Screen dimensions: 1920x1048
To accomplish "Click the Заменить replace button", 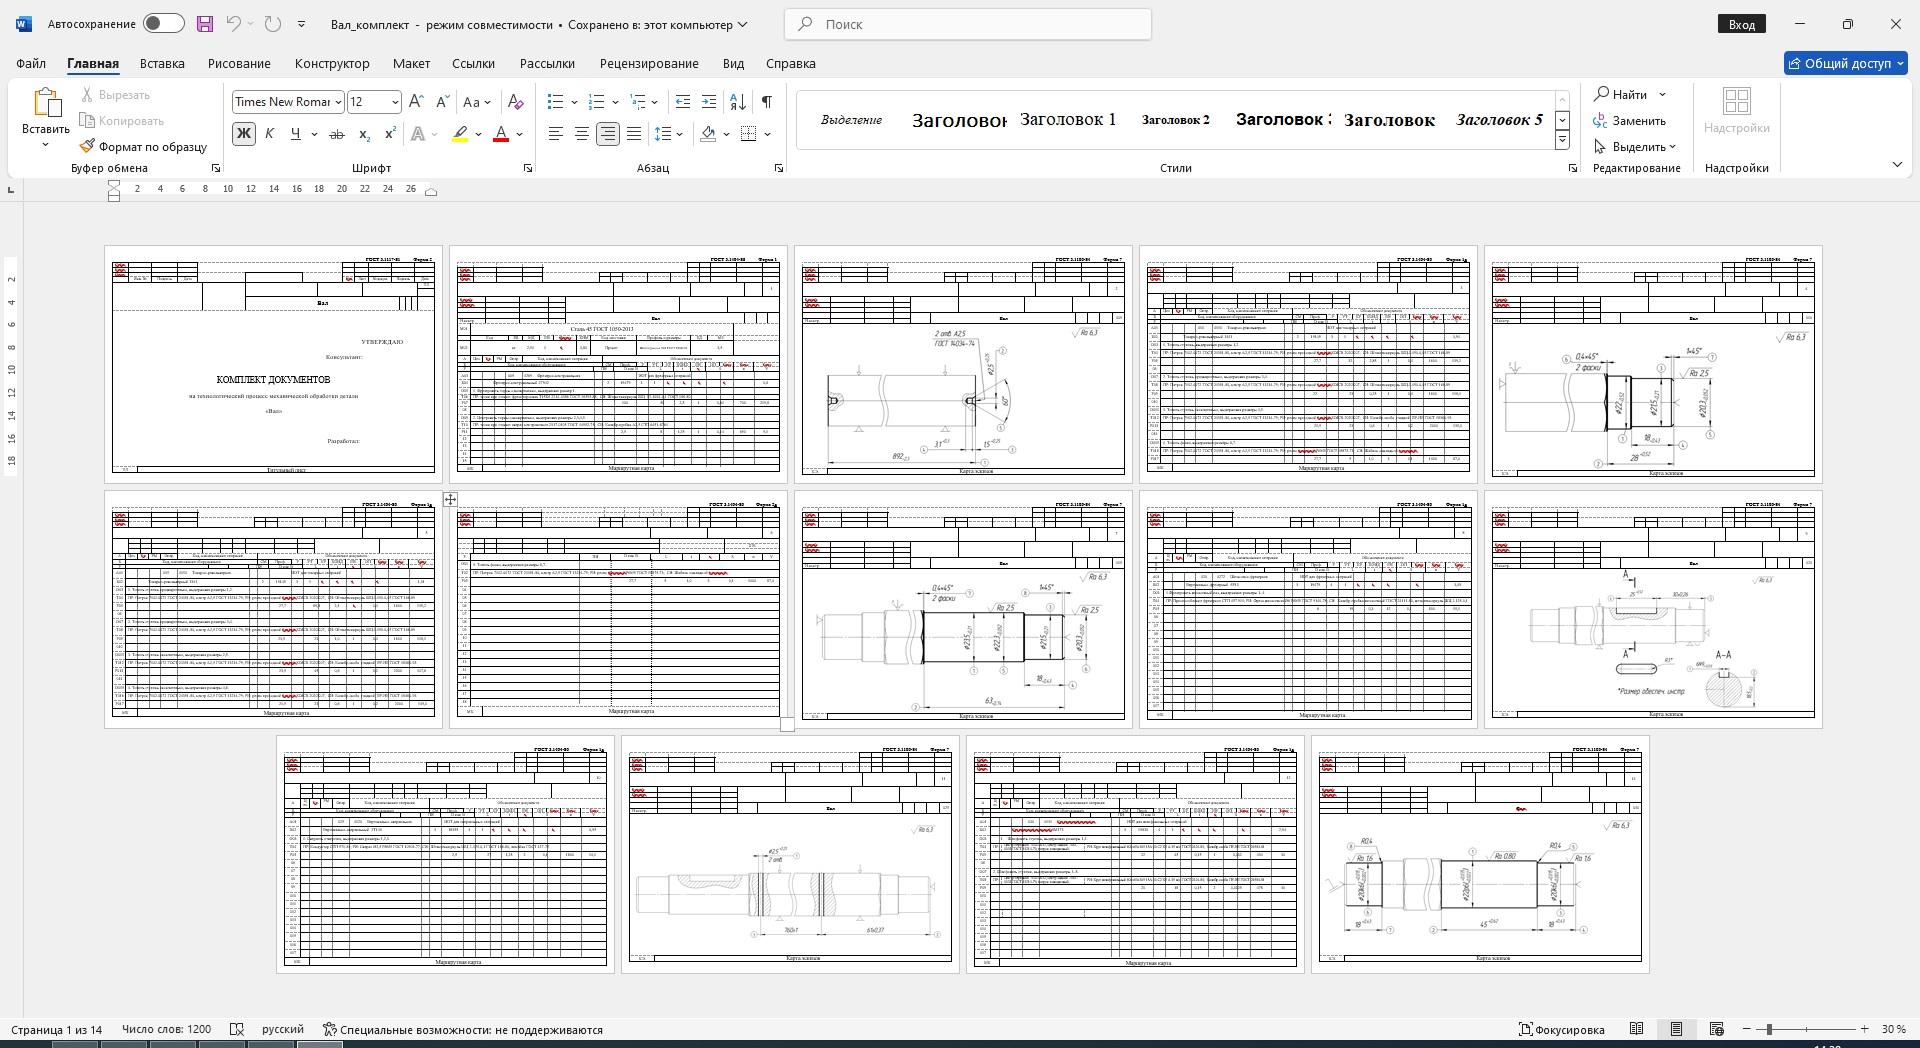I will pos(1630,121).
